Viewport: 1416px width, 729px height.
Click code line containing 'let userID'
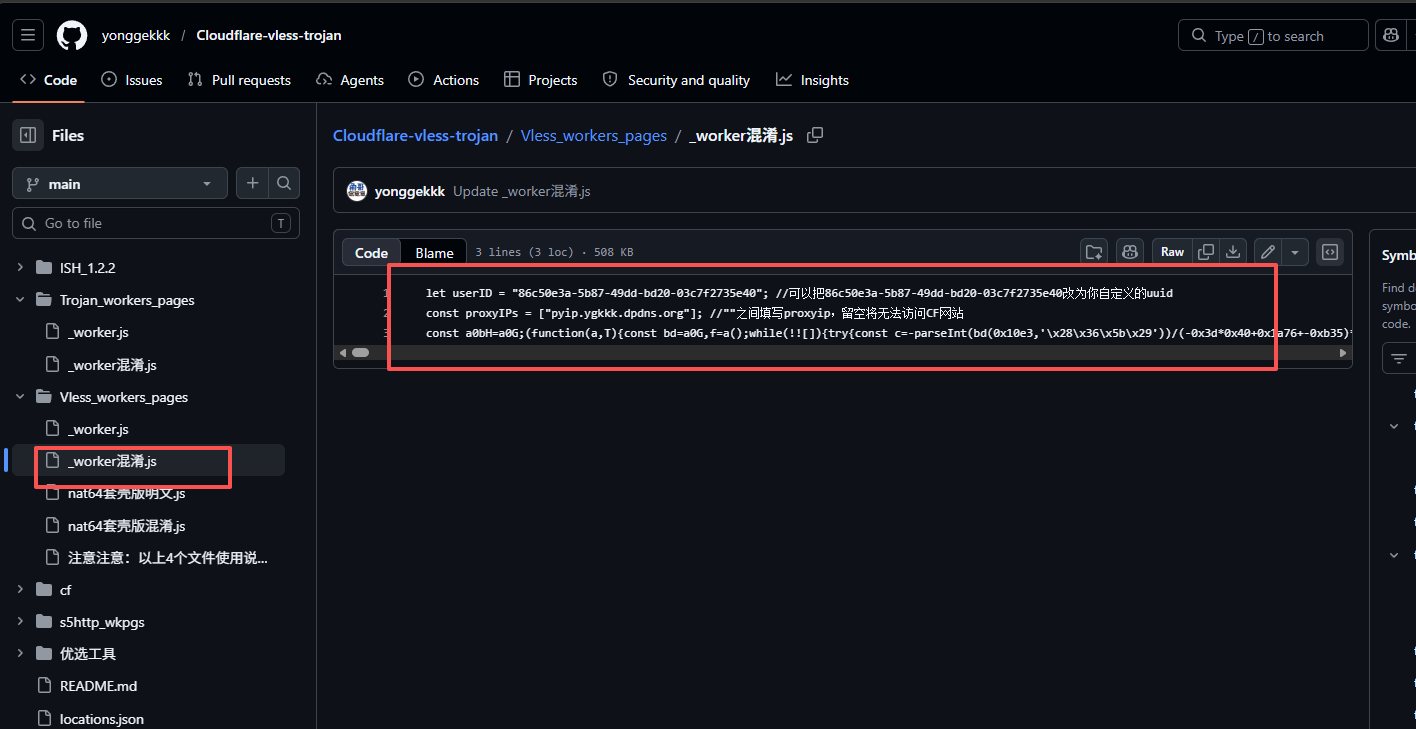pyautogui.click(x=799, y=294)
